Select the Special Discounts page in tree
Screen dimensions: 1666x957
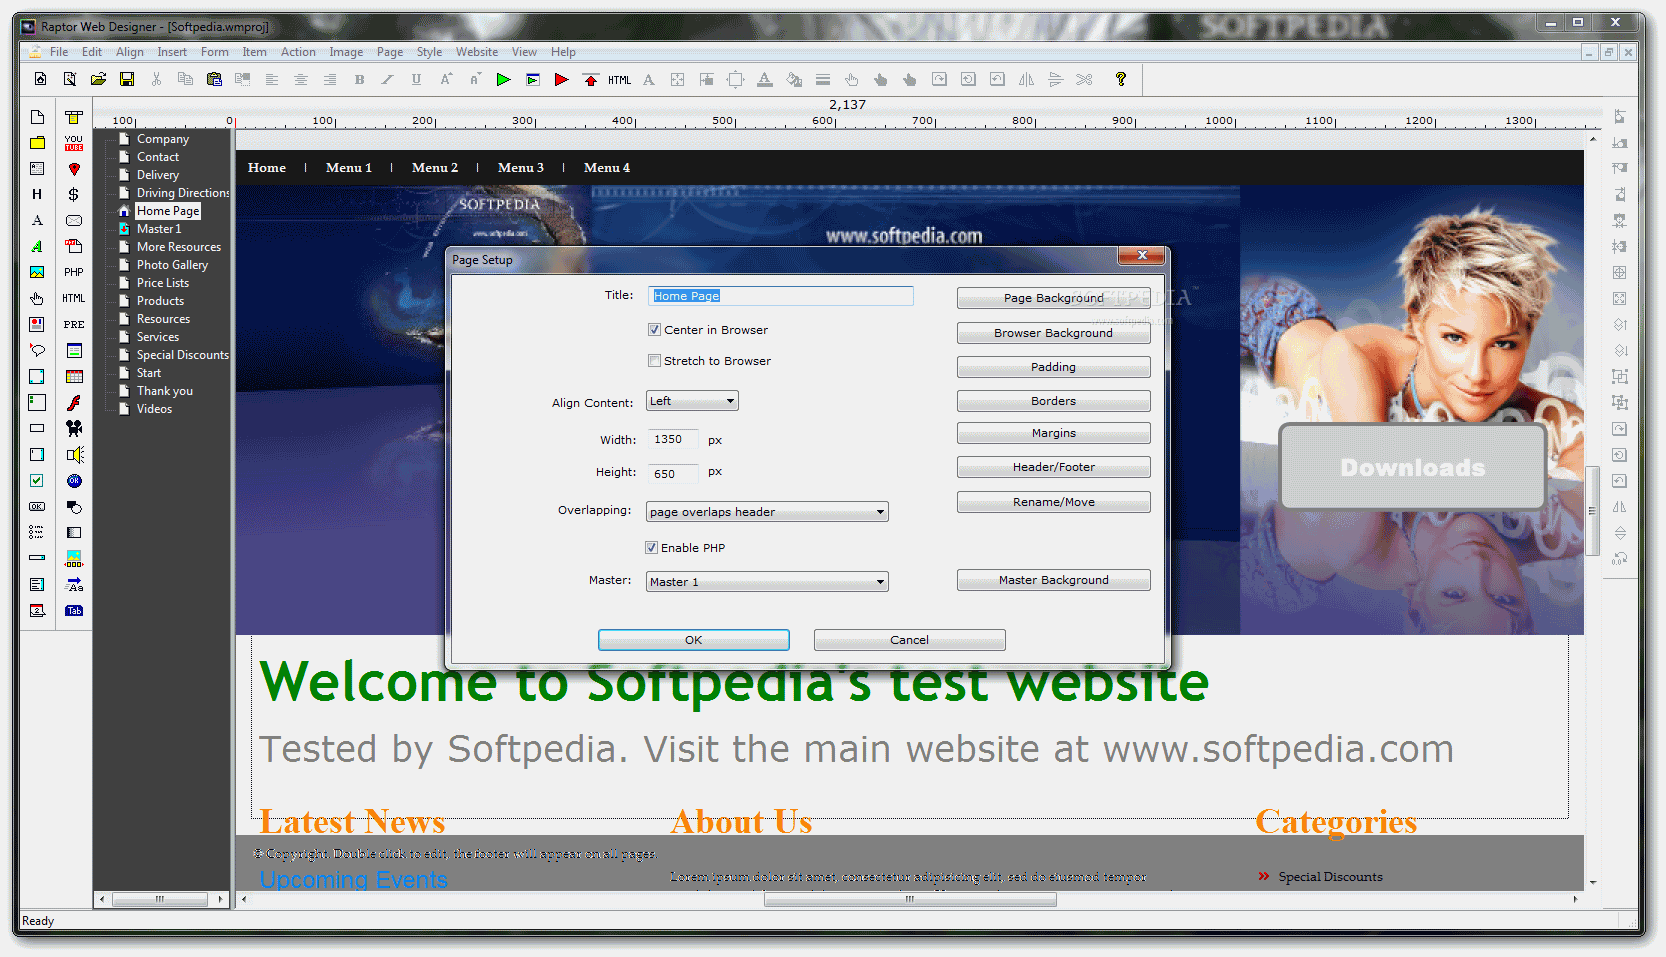(x=183, y=355)
